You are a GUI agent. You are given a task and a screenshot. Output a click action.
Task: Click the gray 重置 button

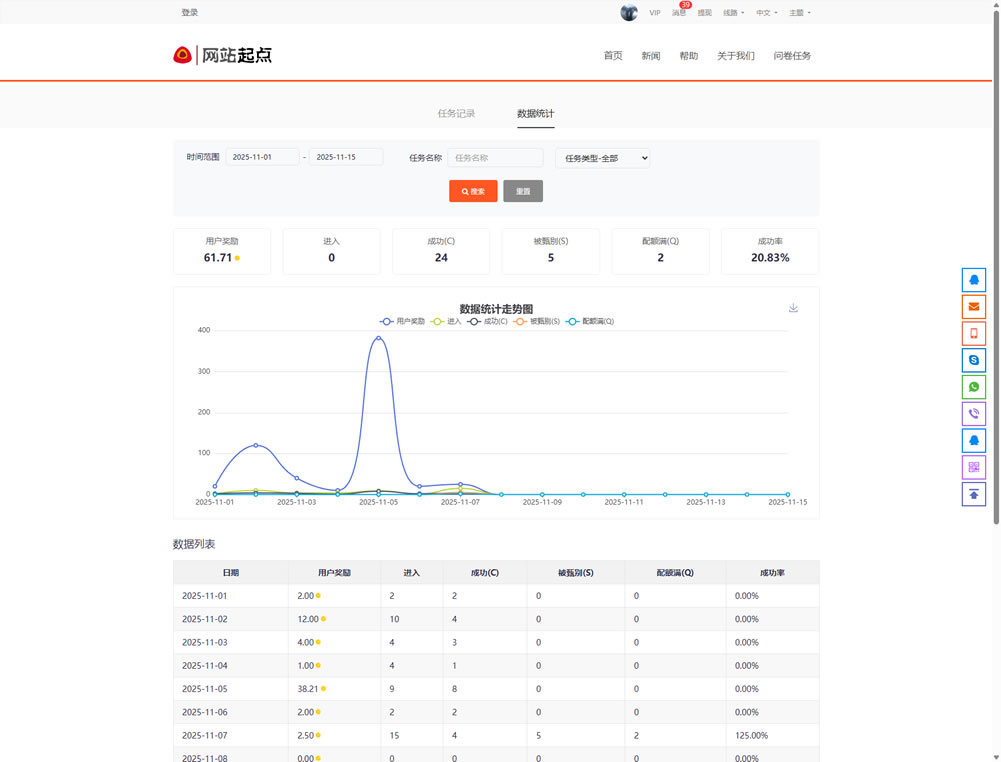coord(523,191)
